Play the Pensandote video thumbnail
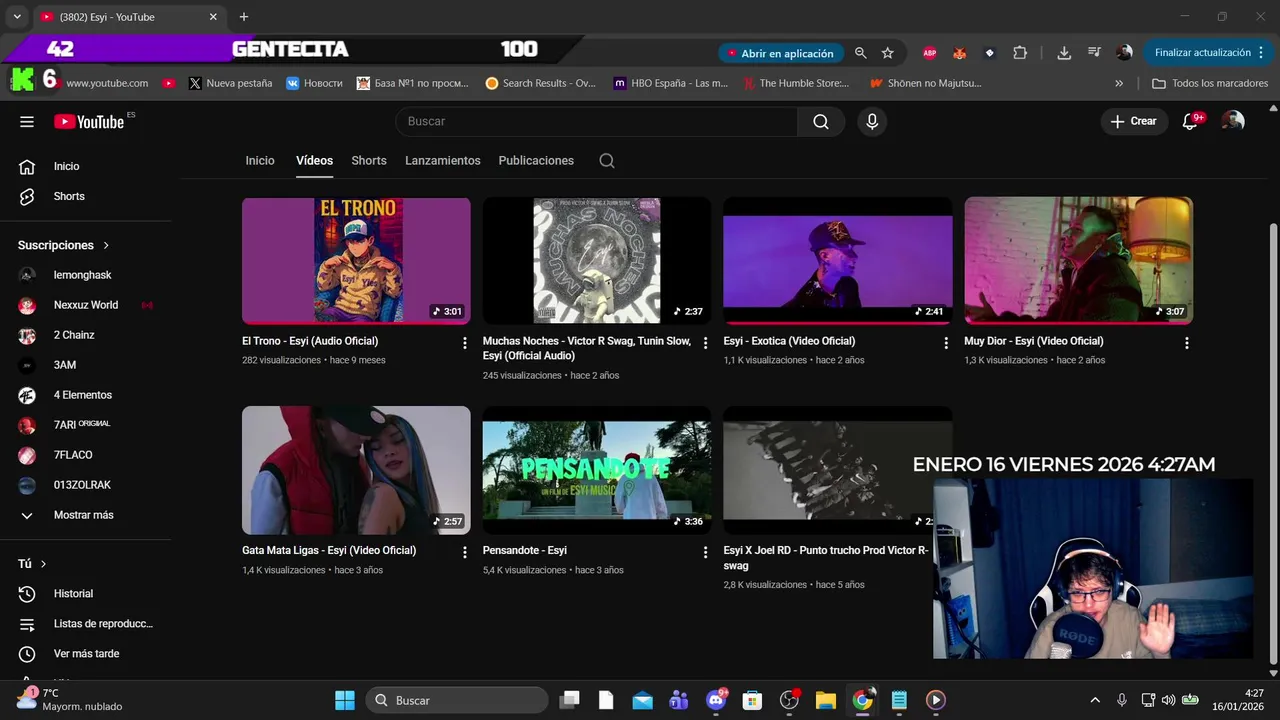 (597, 470)
